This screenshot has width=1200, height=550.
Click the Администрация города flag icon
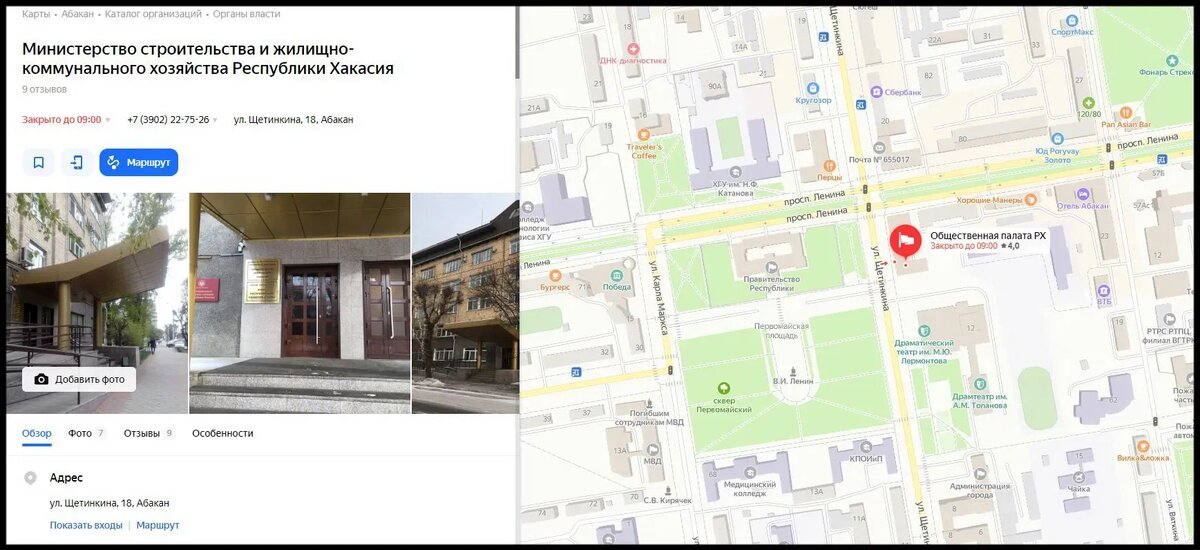tap(981, 474)
